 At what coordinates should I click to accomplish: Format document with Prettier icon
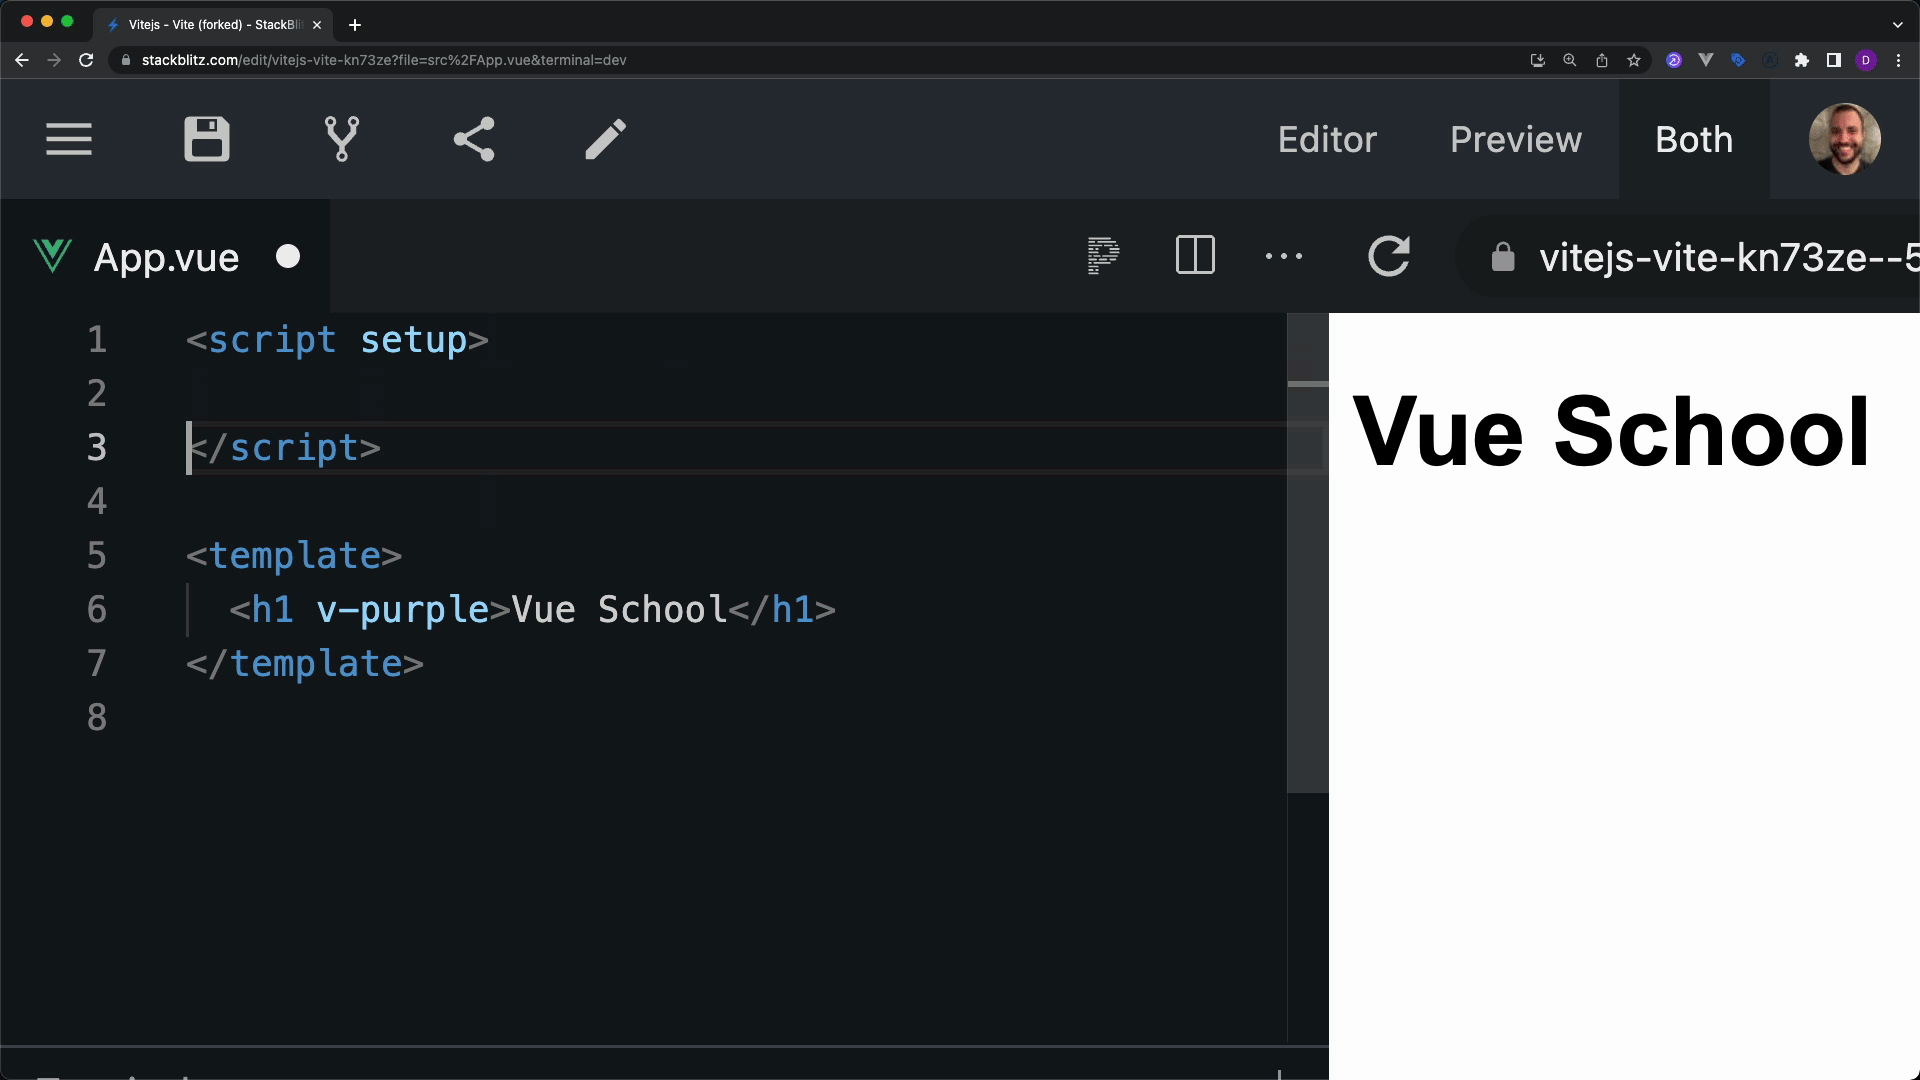[1103, 256]
